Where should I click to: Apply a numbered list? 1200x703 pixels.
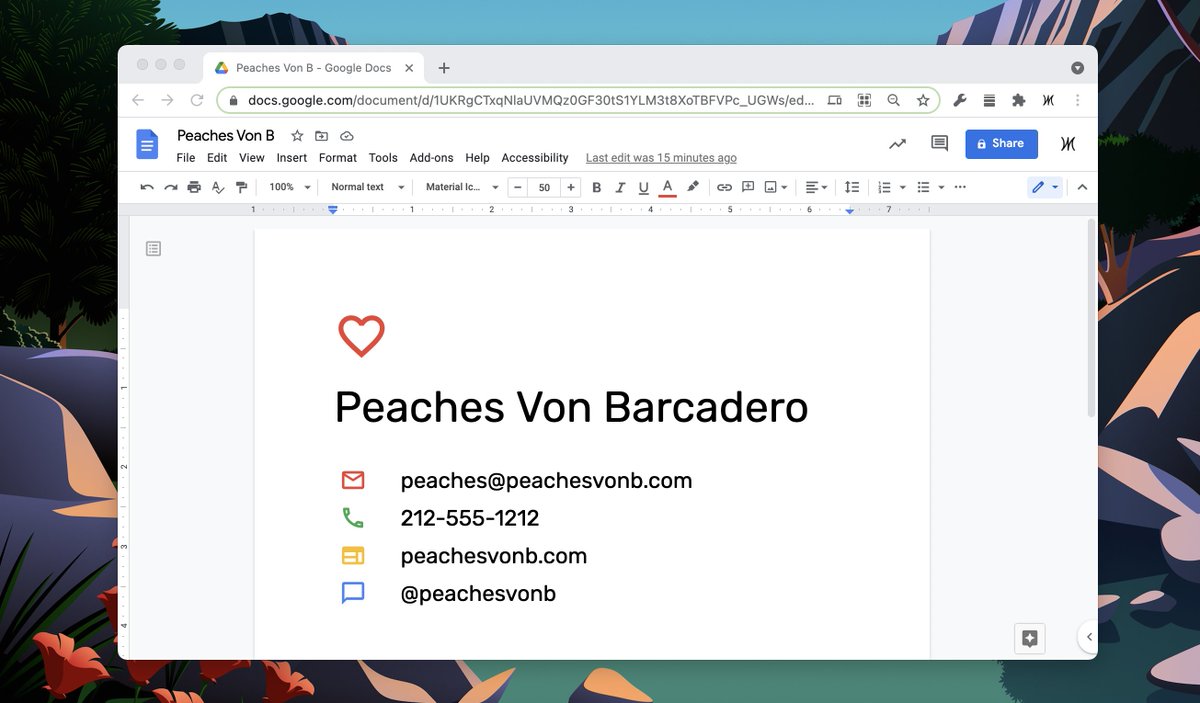pos(884,187)
